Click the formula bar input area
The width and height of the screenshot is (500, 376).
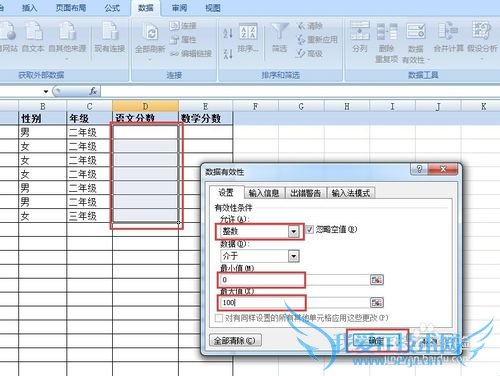[x=300, y=91]
